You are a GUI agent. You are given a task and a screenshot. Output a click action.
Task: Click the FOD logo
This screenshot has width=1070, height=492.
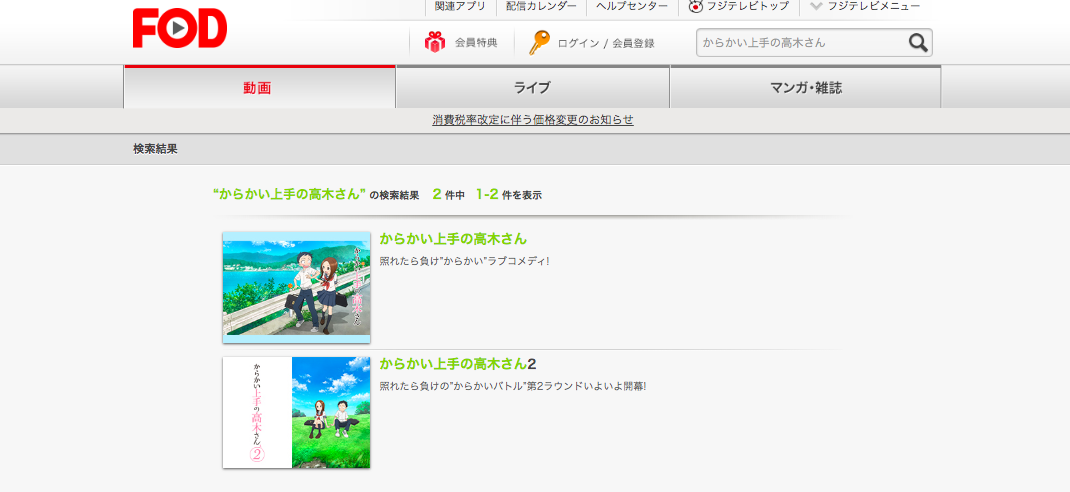[179, 28]
